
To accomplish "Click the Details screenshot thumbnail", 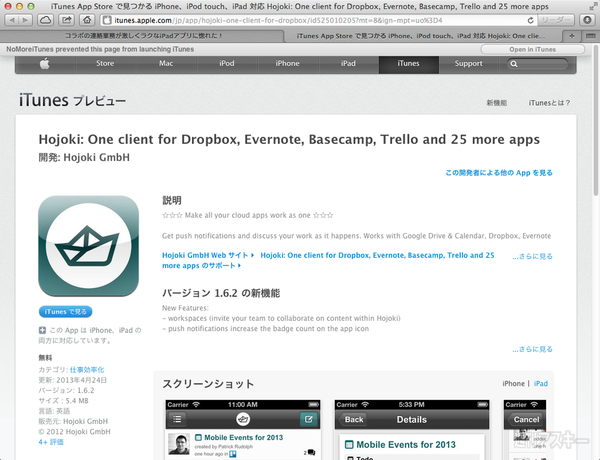I will 412,430.
